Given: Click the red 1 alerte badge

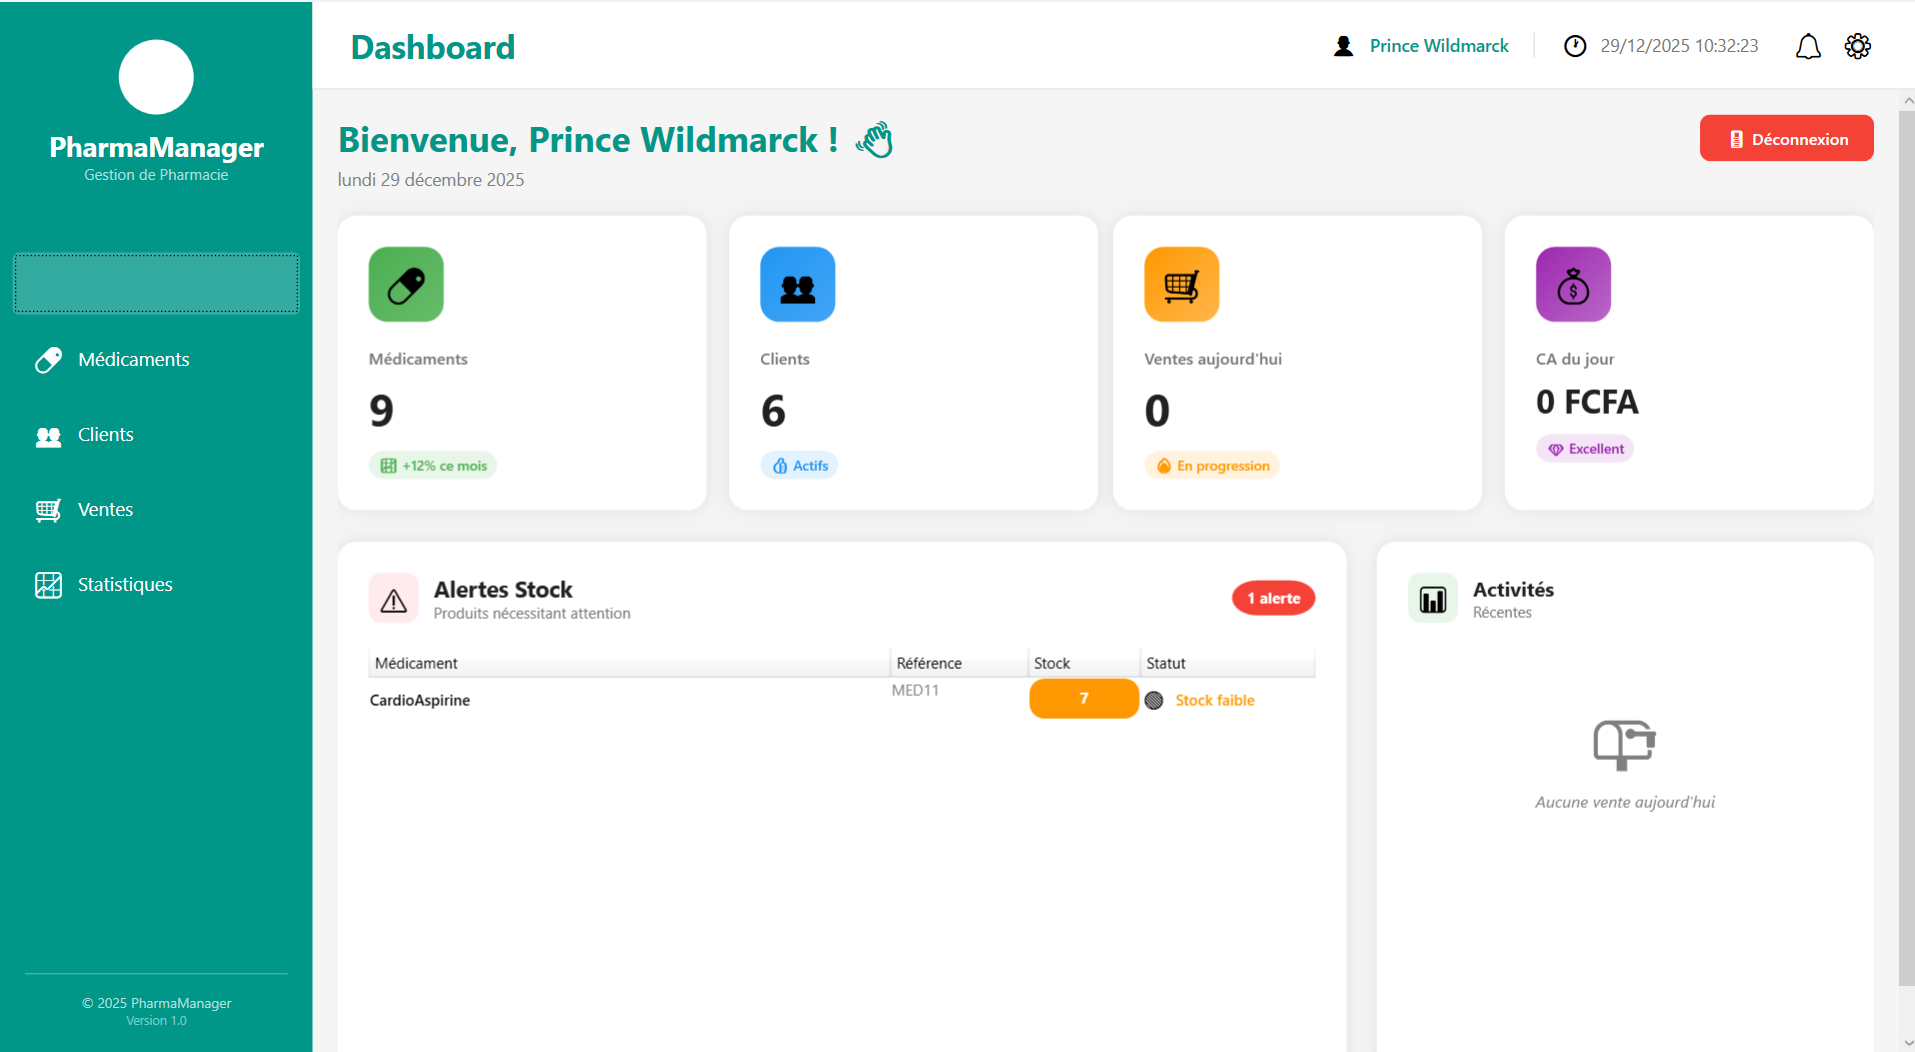Looking at the screenshot, I should (1272, 598).
